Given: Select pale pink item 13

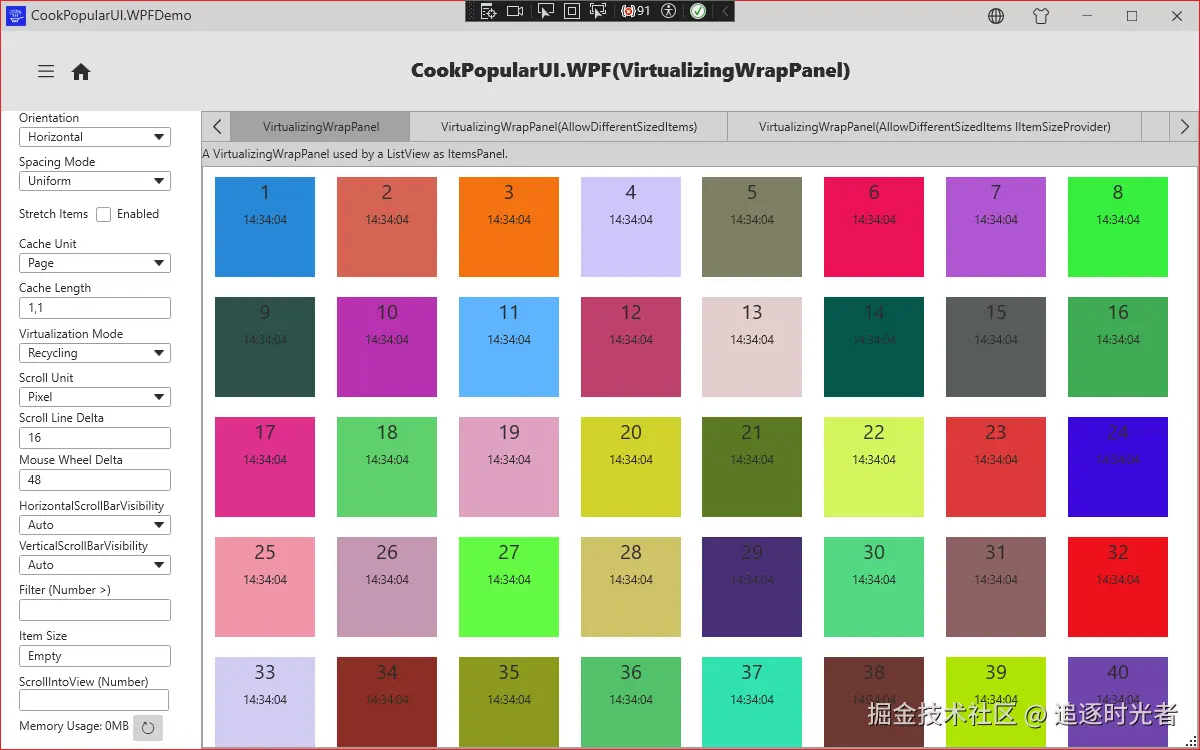Looking at the screenshot, I should pyautogui.click(x=752, y=347).
